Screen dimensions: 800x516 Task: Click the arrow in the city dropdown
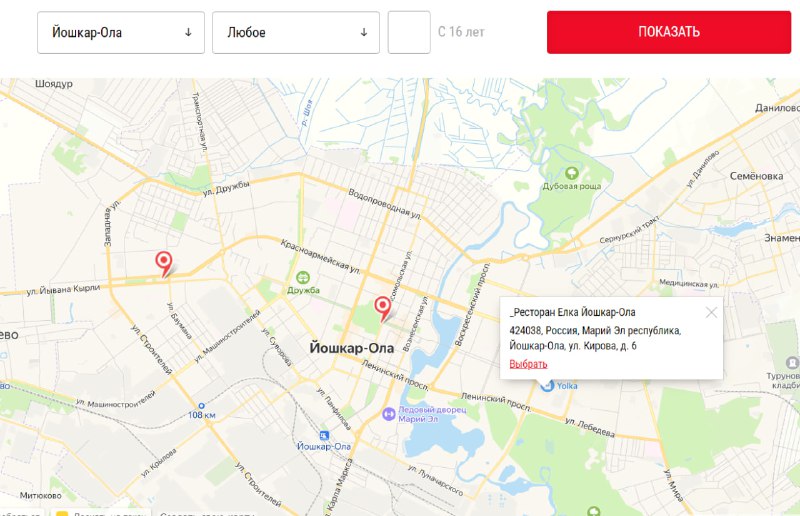click(188, 33)
